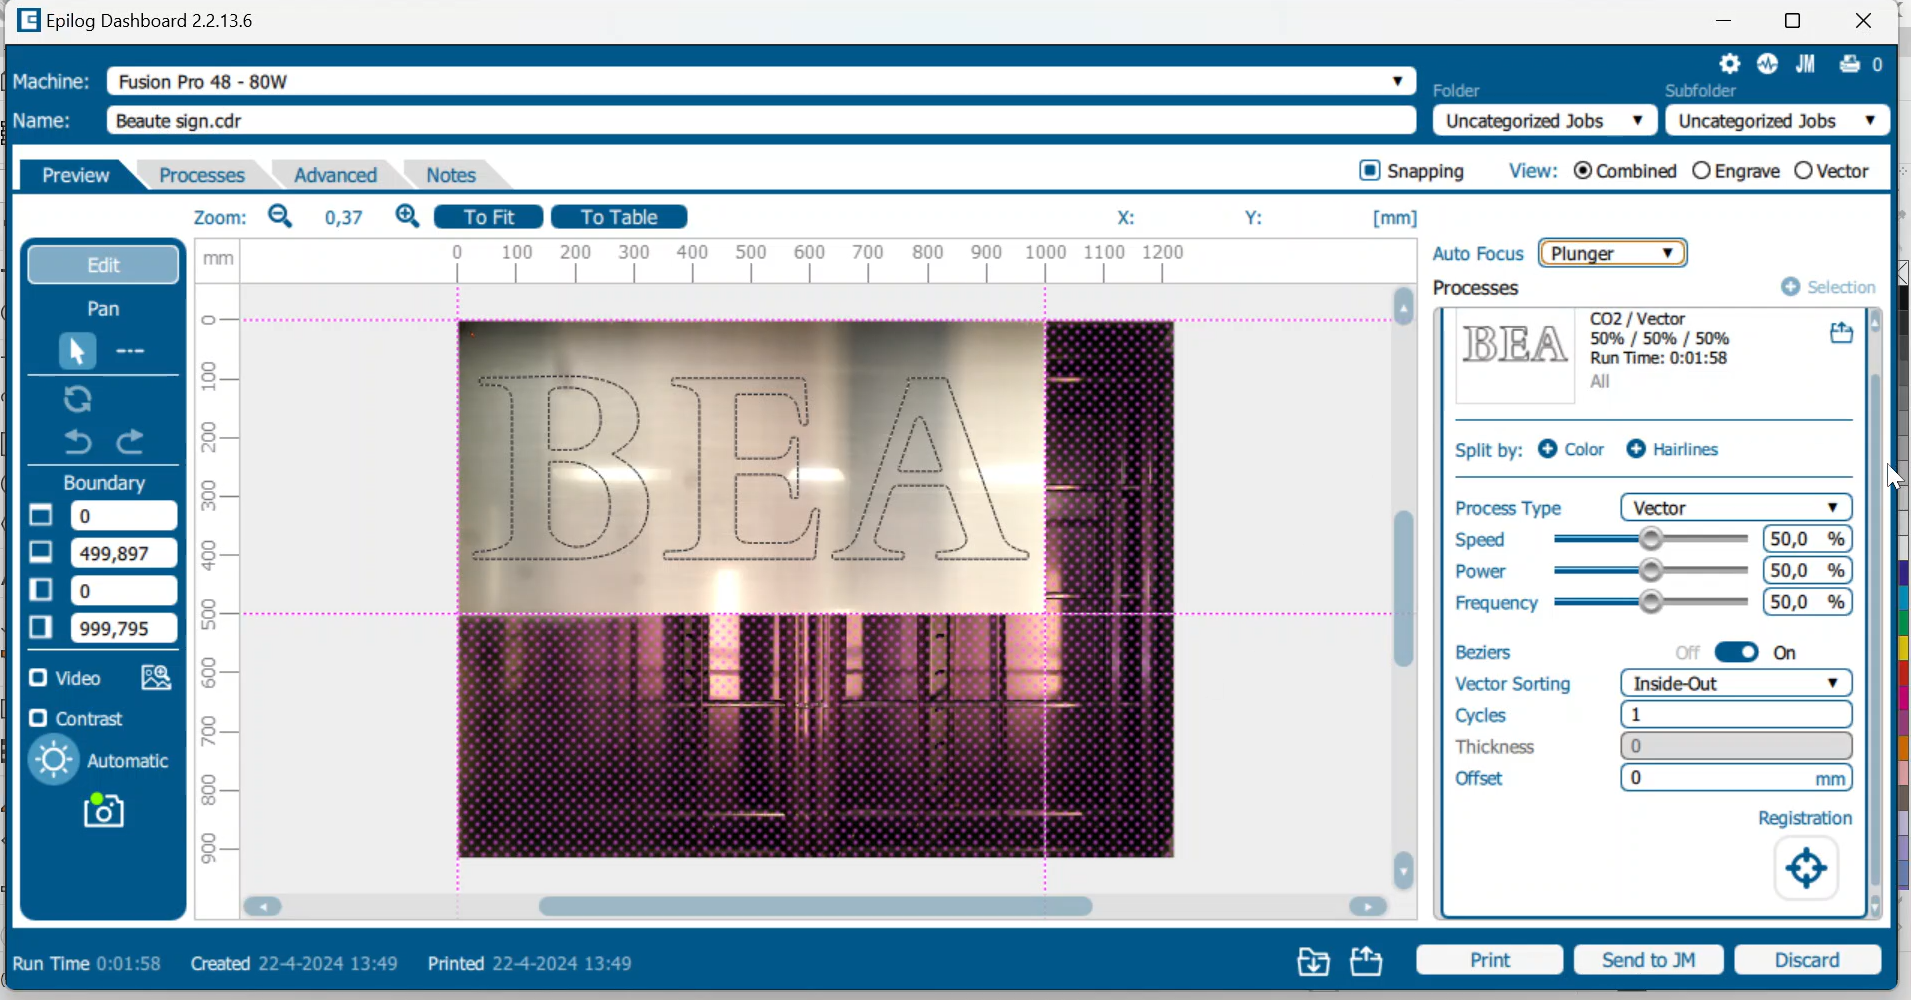Click the zoom in magnifier icon
The width and height of the screenshot is (1911, 1000).
407,217
